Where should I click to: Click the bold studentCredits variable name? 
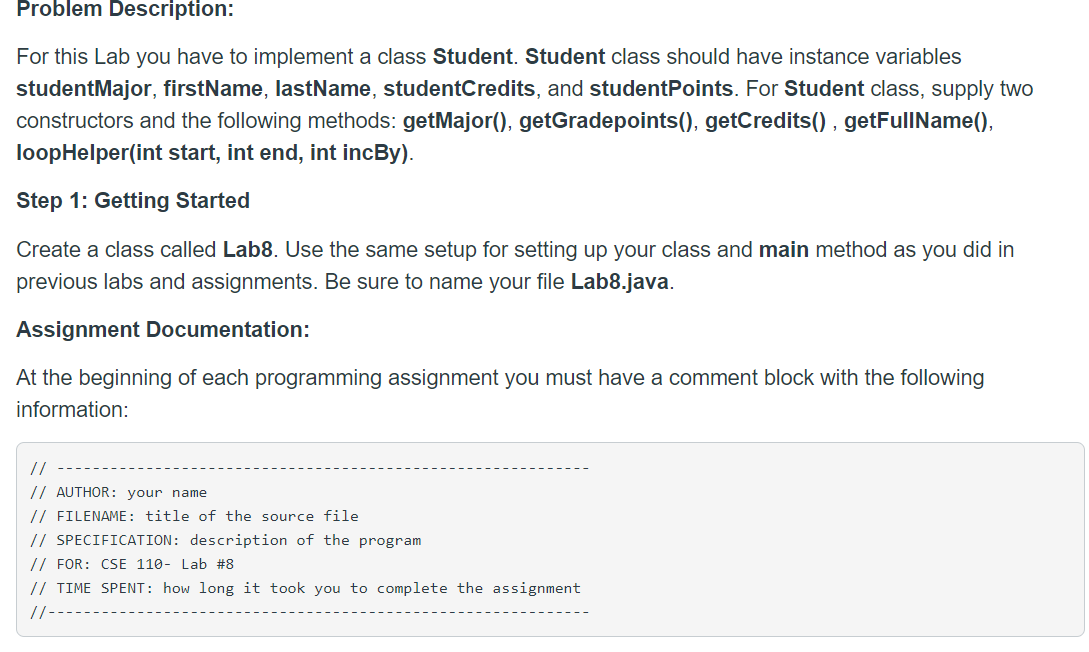point(459,89)
